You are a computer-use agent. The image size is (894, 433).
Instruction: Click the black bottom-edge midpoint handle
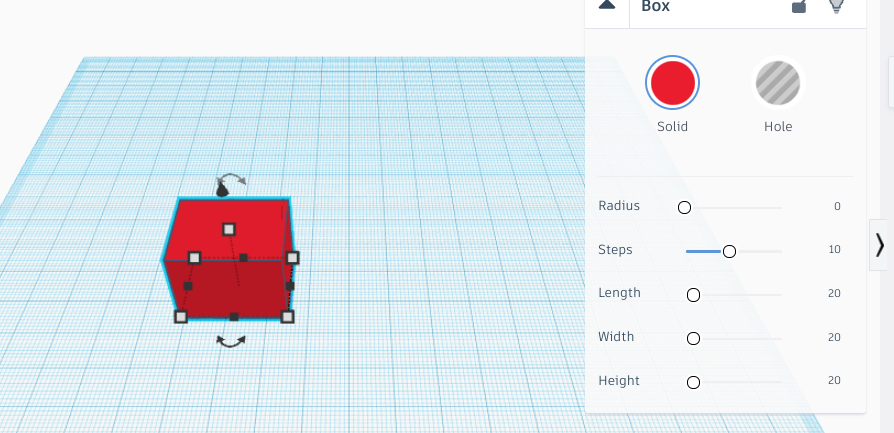(x=234, y=317)
